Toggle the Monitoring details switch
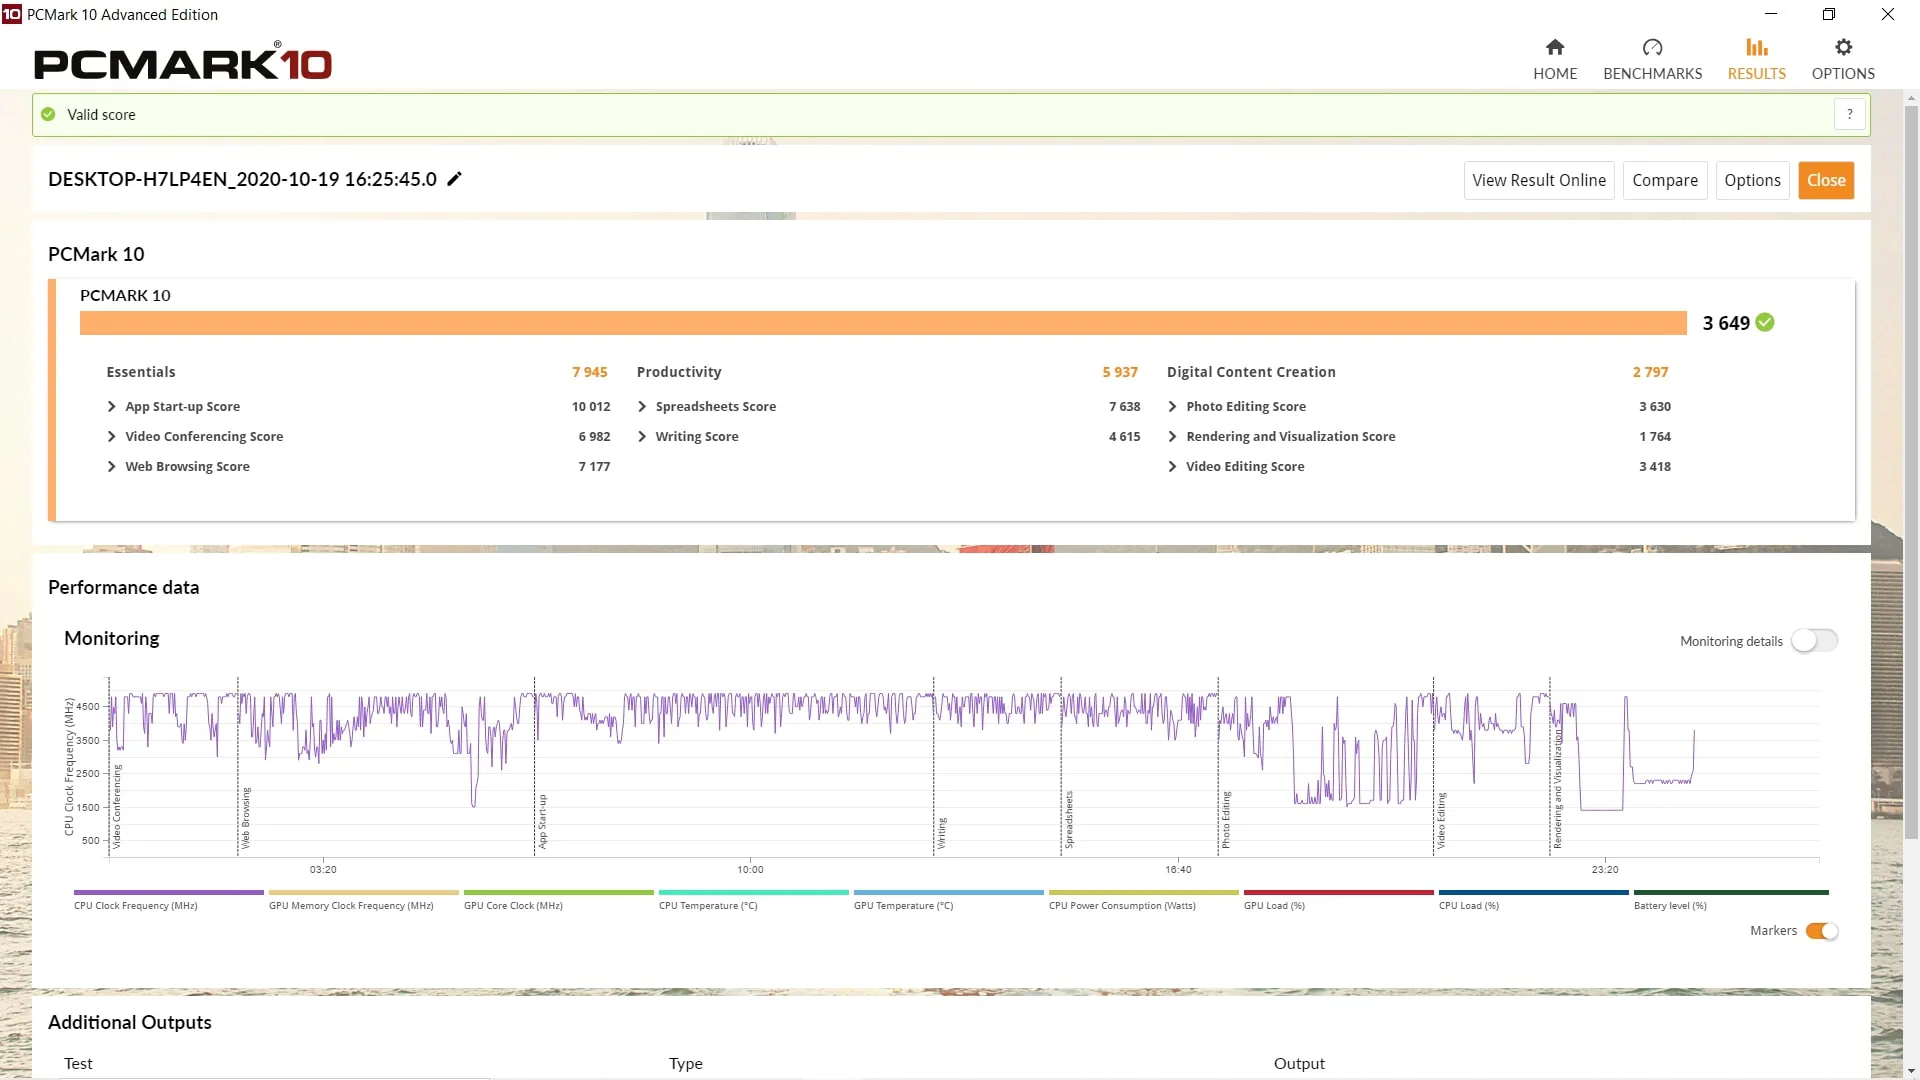Image resolution: width=1920 pixels, height=1080 pixels. [1814, 641]
